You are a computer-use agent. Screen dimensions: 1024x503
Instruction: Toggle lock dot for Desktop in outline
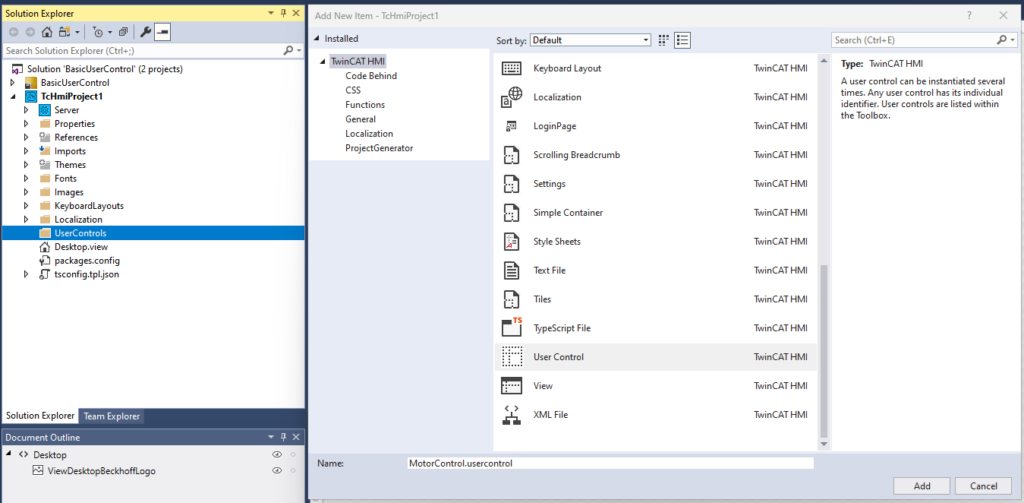[293, 455]
